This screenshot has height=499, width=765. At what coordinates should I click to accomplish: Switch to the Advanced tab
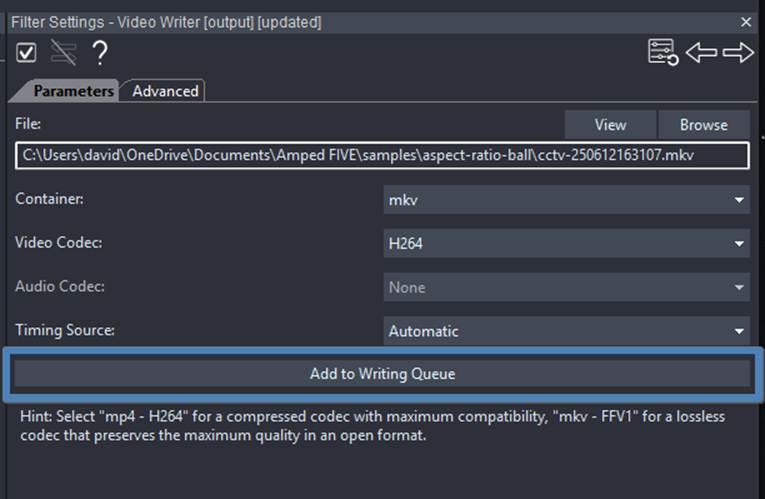click(165, 91)
